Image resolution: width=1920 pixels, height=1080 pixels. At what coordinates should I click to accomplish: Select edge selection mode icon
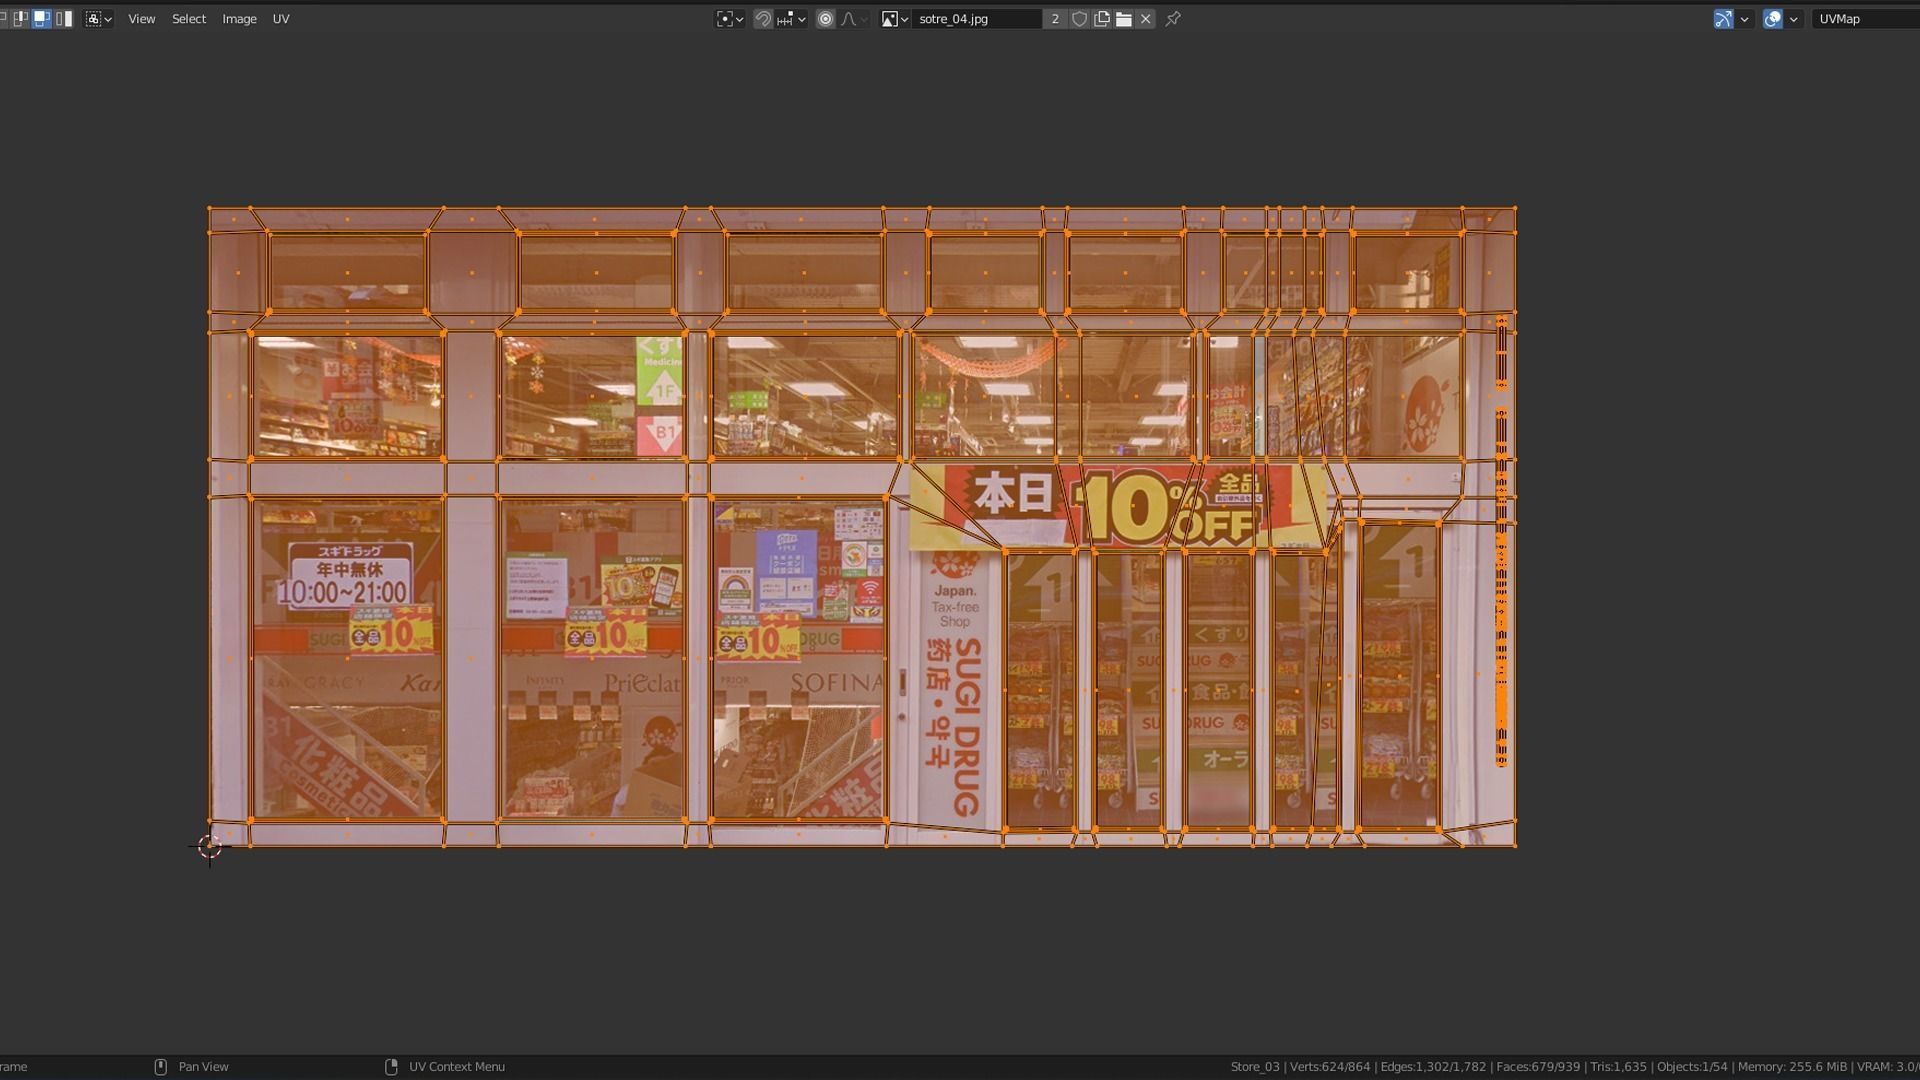20,19
